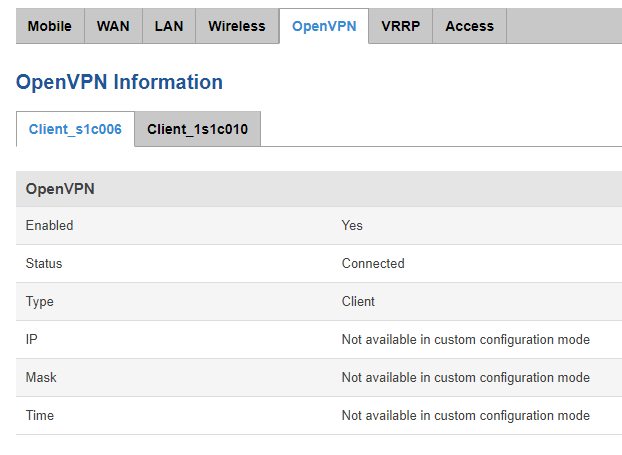Click the Mask row's unavailable message
The width and height of the screenshot is (622, 455).
click(x=466, y=377)
